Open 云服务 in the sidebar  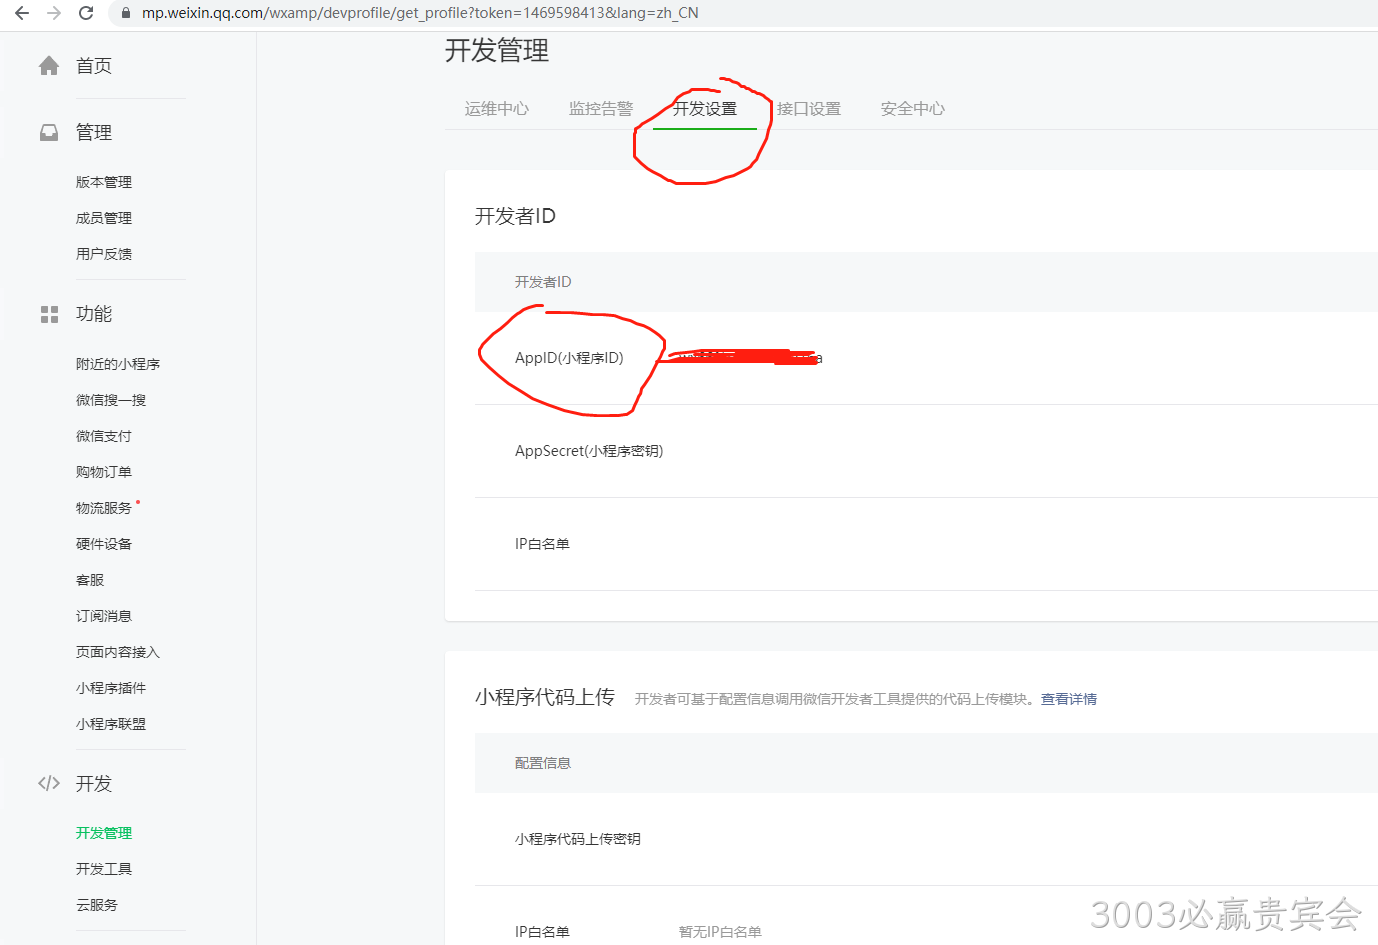(x=97, y=905)
